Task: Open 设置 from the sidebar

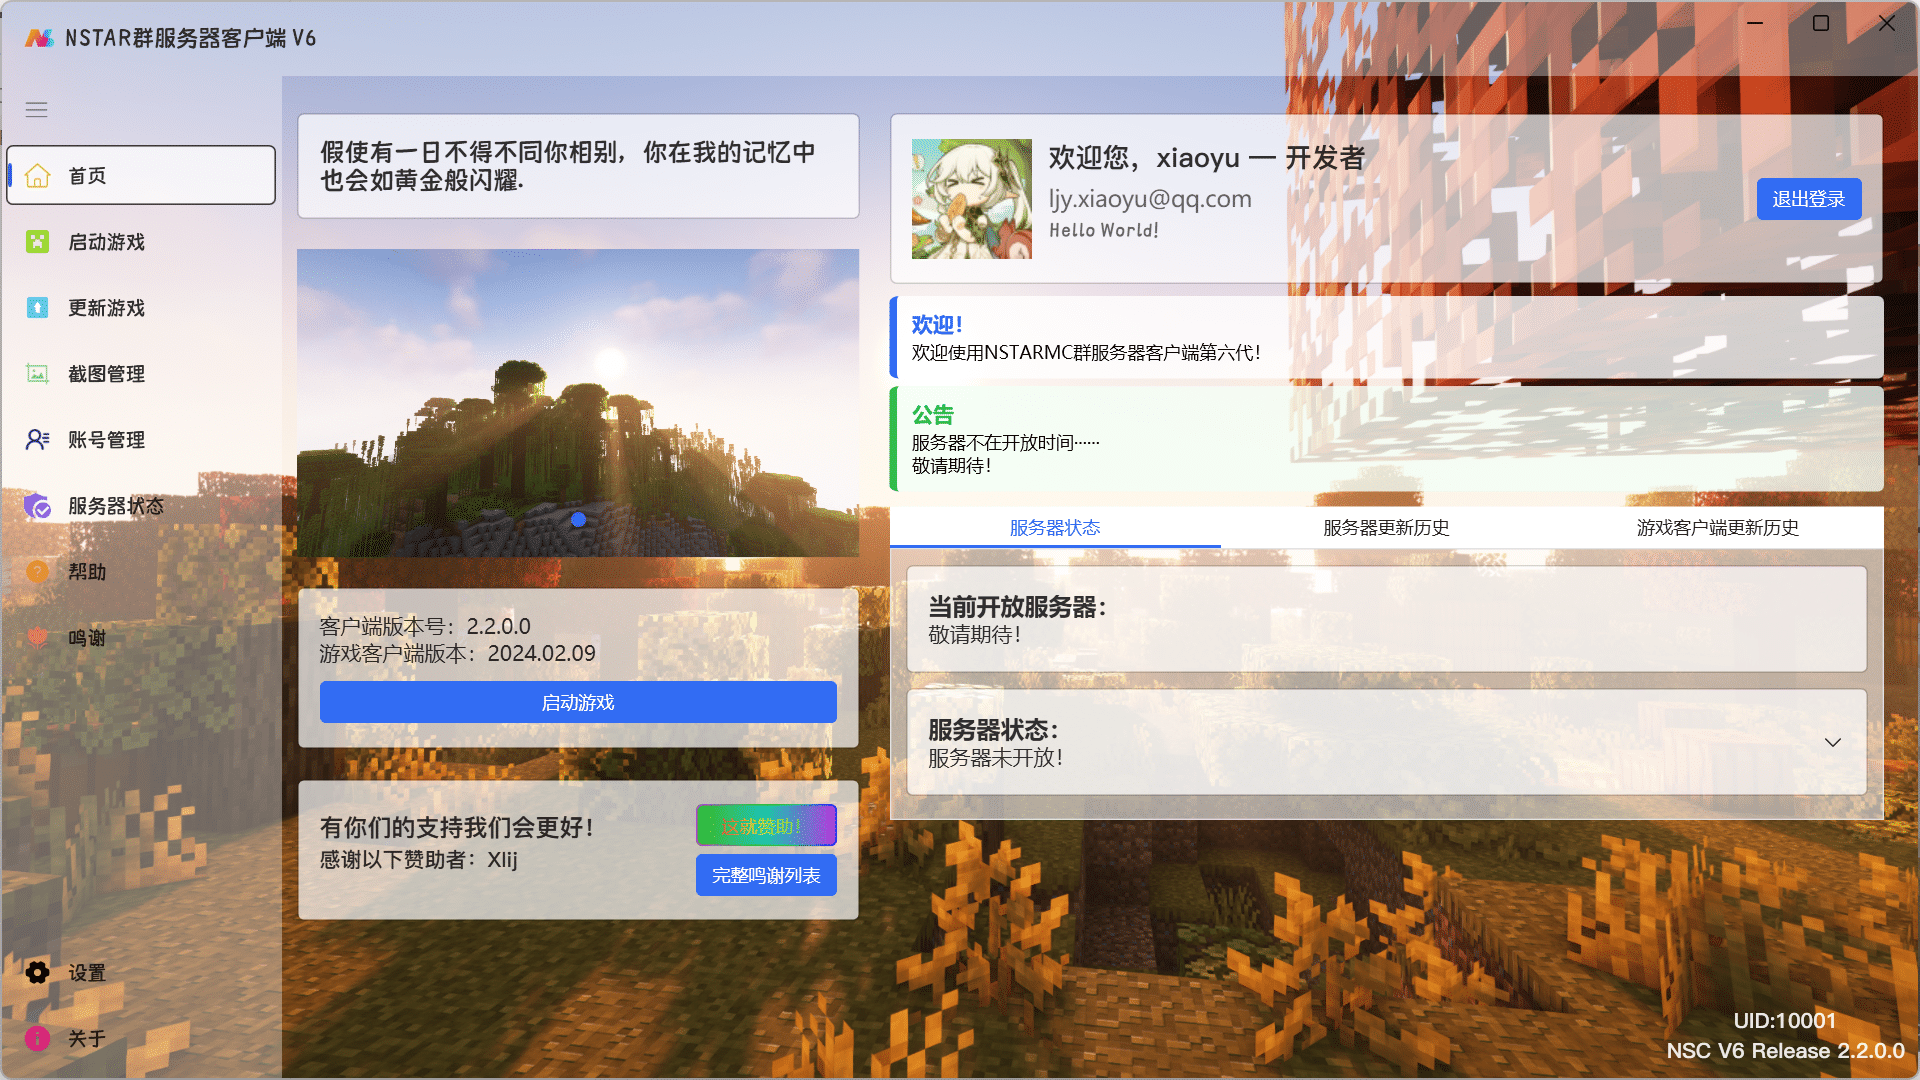Action: 141,973
